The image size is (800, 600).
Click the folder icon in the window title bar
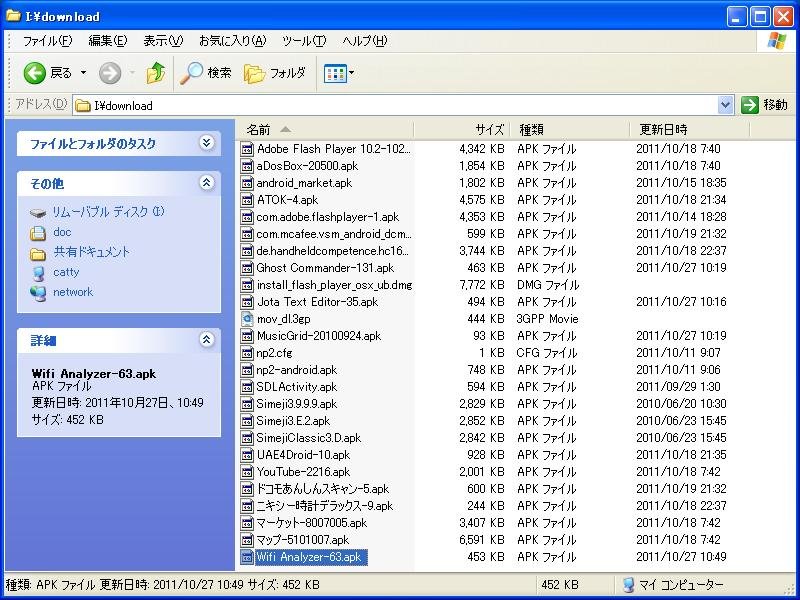[13, 16]
